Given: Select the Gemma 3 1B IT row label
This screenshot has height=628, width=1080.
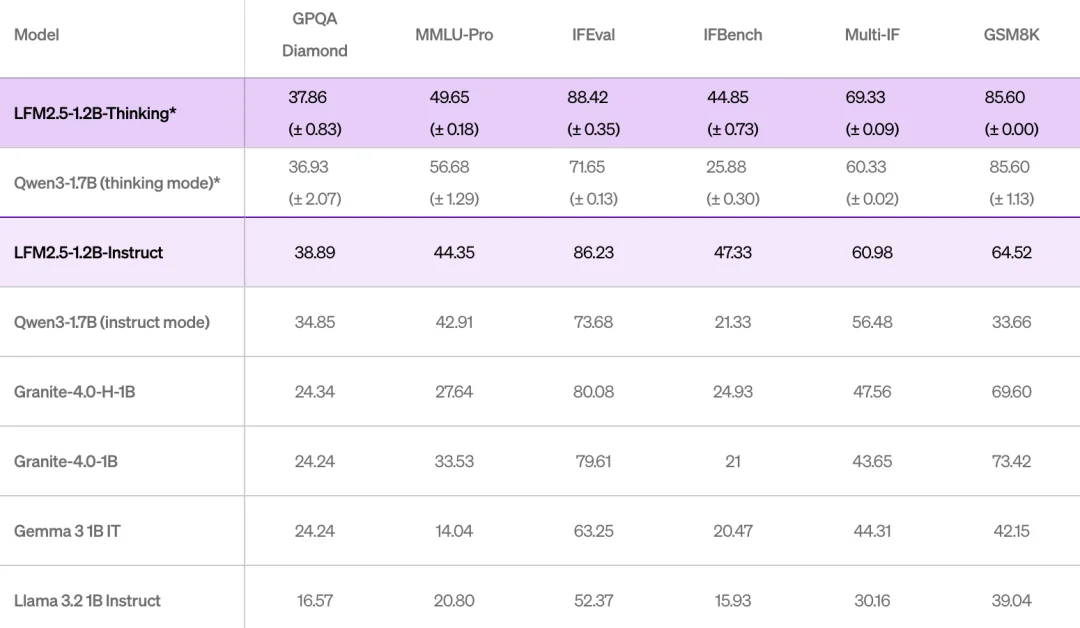Looking at the screenshot, I should pos(67,531).
